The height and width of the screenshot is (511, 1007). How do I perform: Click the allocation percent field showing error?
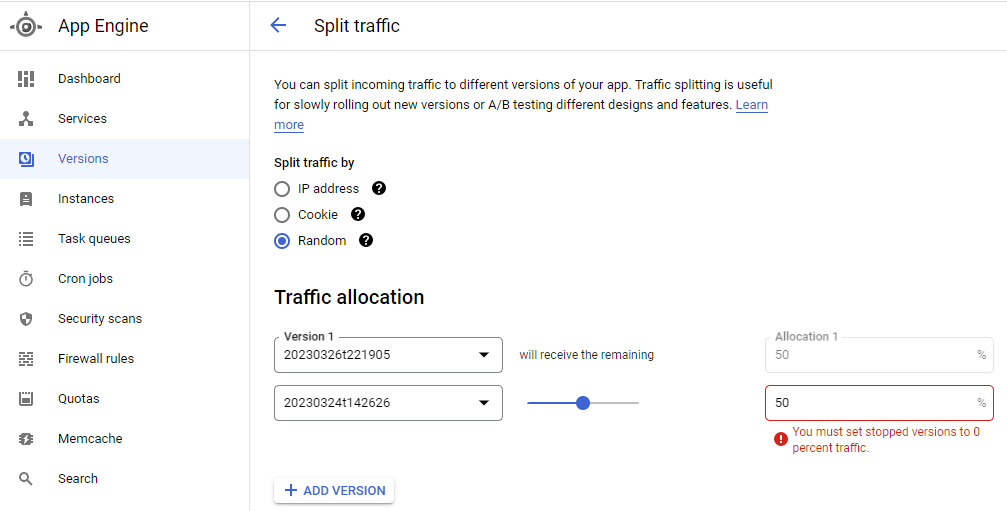868,403
